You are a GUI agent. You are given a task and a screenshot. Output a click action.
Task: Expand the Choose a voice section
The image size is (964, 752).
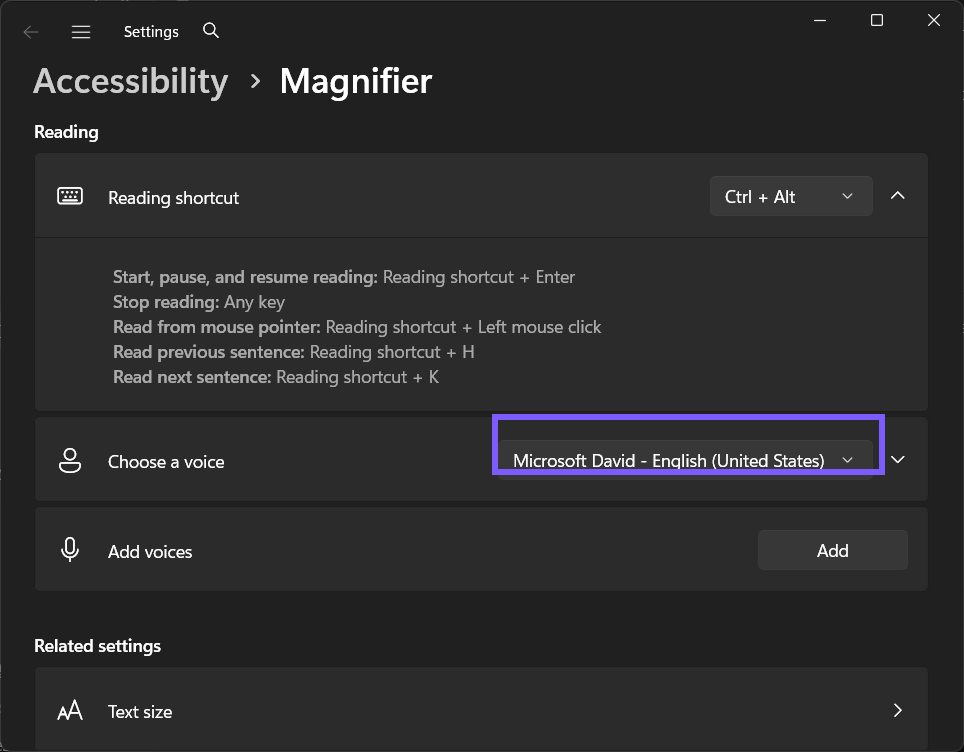[898, 459]
